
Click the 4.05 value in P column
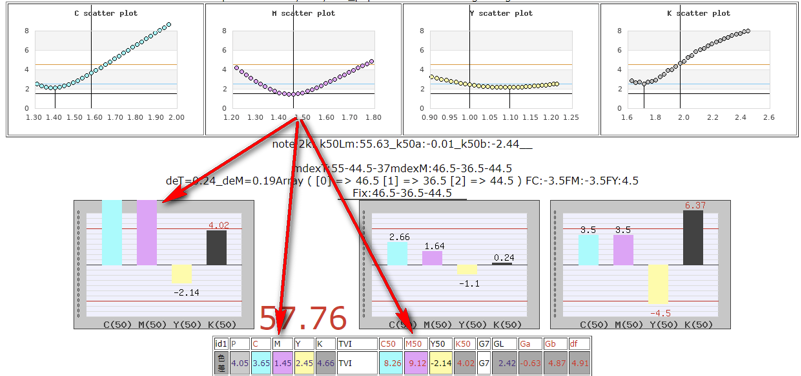click(240, 364)
